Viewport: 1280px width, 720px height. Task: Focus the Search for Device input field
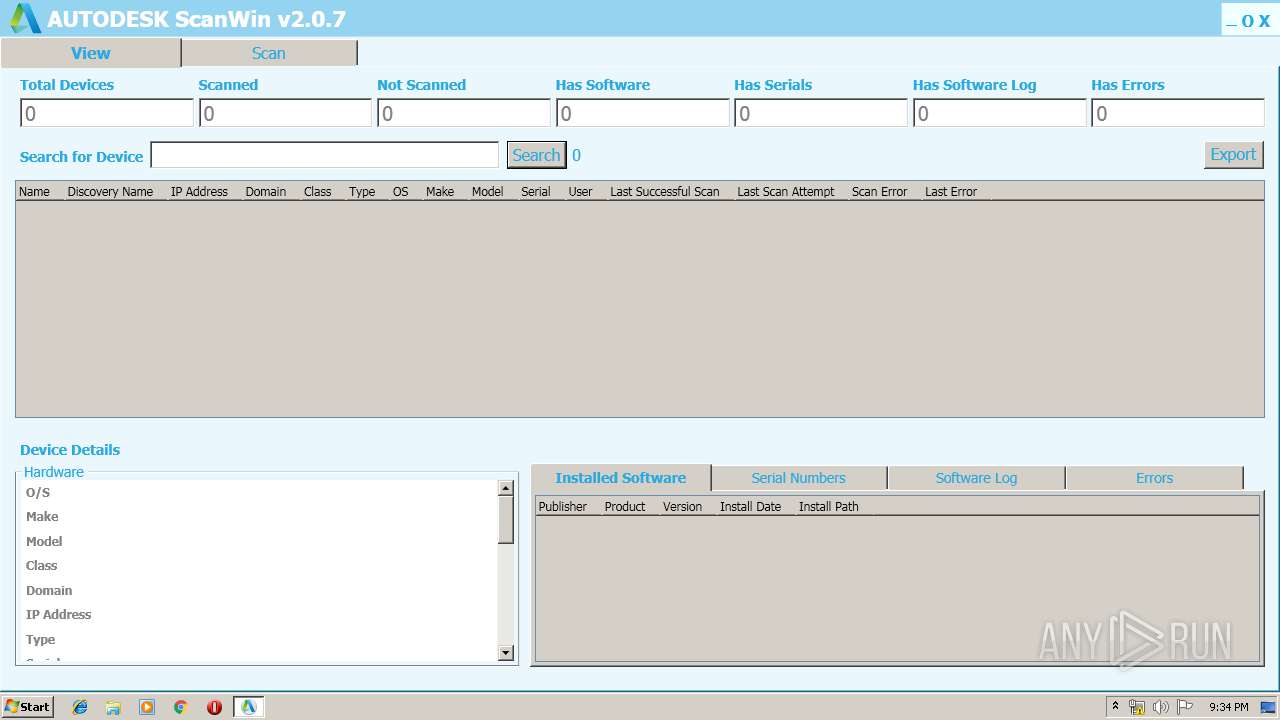click(x=324, y=155)
